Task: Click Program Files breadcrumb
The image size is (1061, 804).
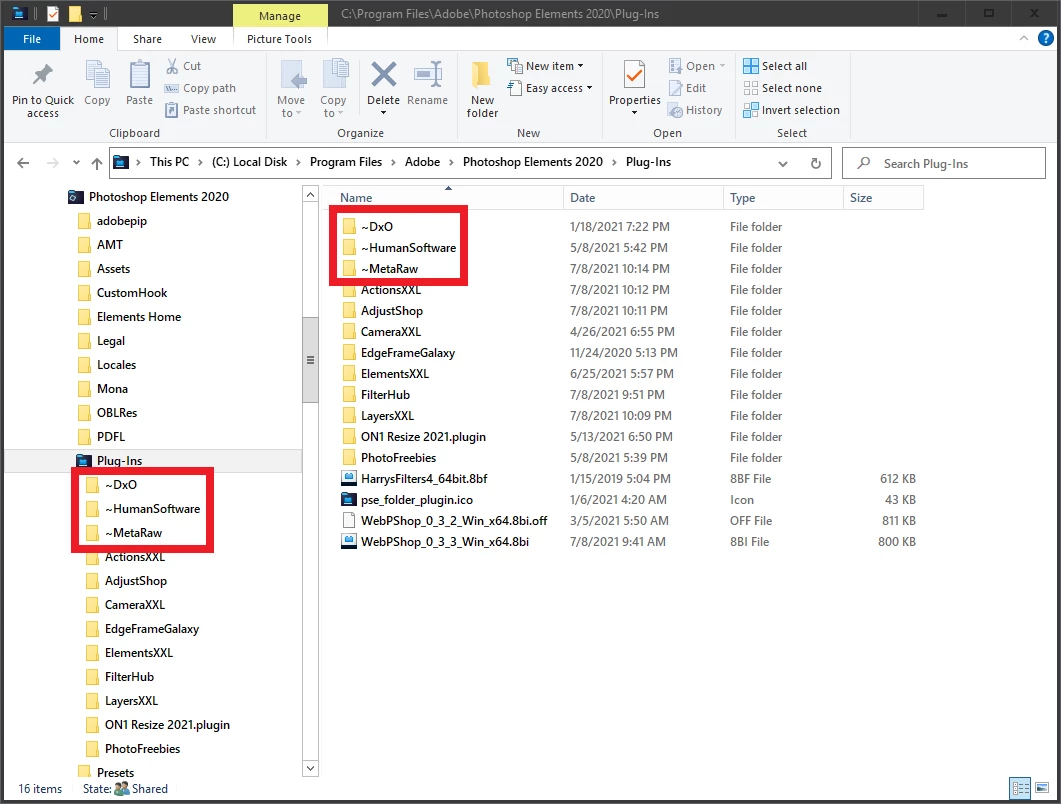Action: [x=346, y=162]
